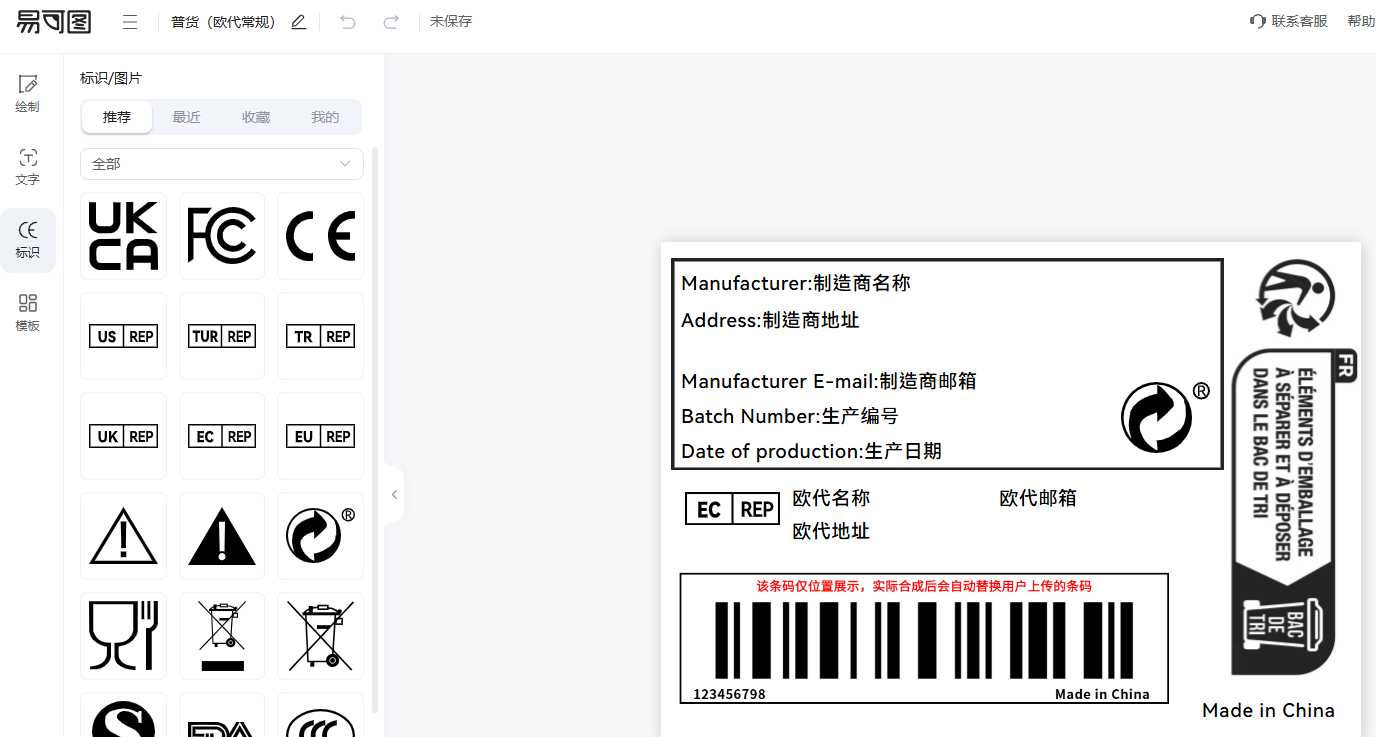Insert the crossed-out wheelie bin without bar
This screenshot has height=737, width=1376.
pos(320,636)
